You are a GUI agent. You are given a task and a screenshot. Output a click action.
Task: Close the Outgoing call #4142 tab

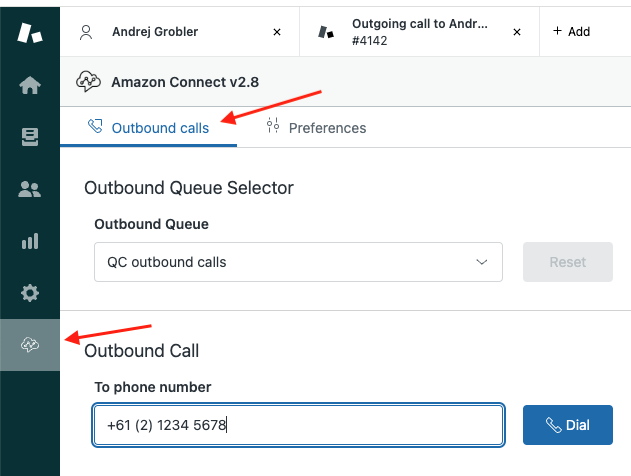click(517, 32)
